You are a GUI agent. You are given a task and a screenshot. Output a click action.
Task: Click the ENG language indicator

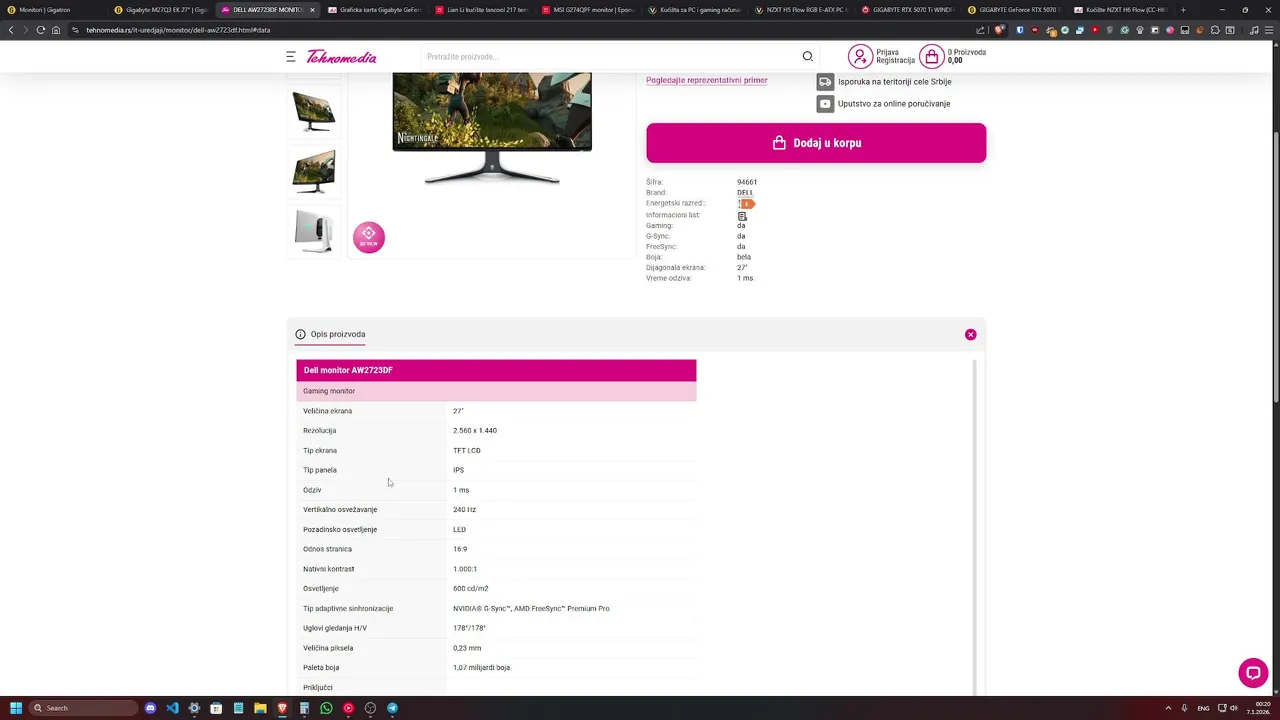(x=1203, y=708)
